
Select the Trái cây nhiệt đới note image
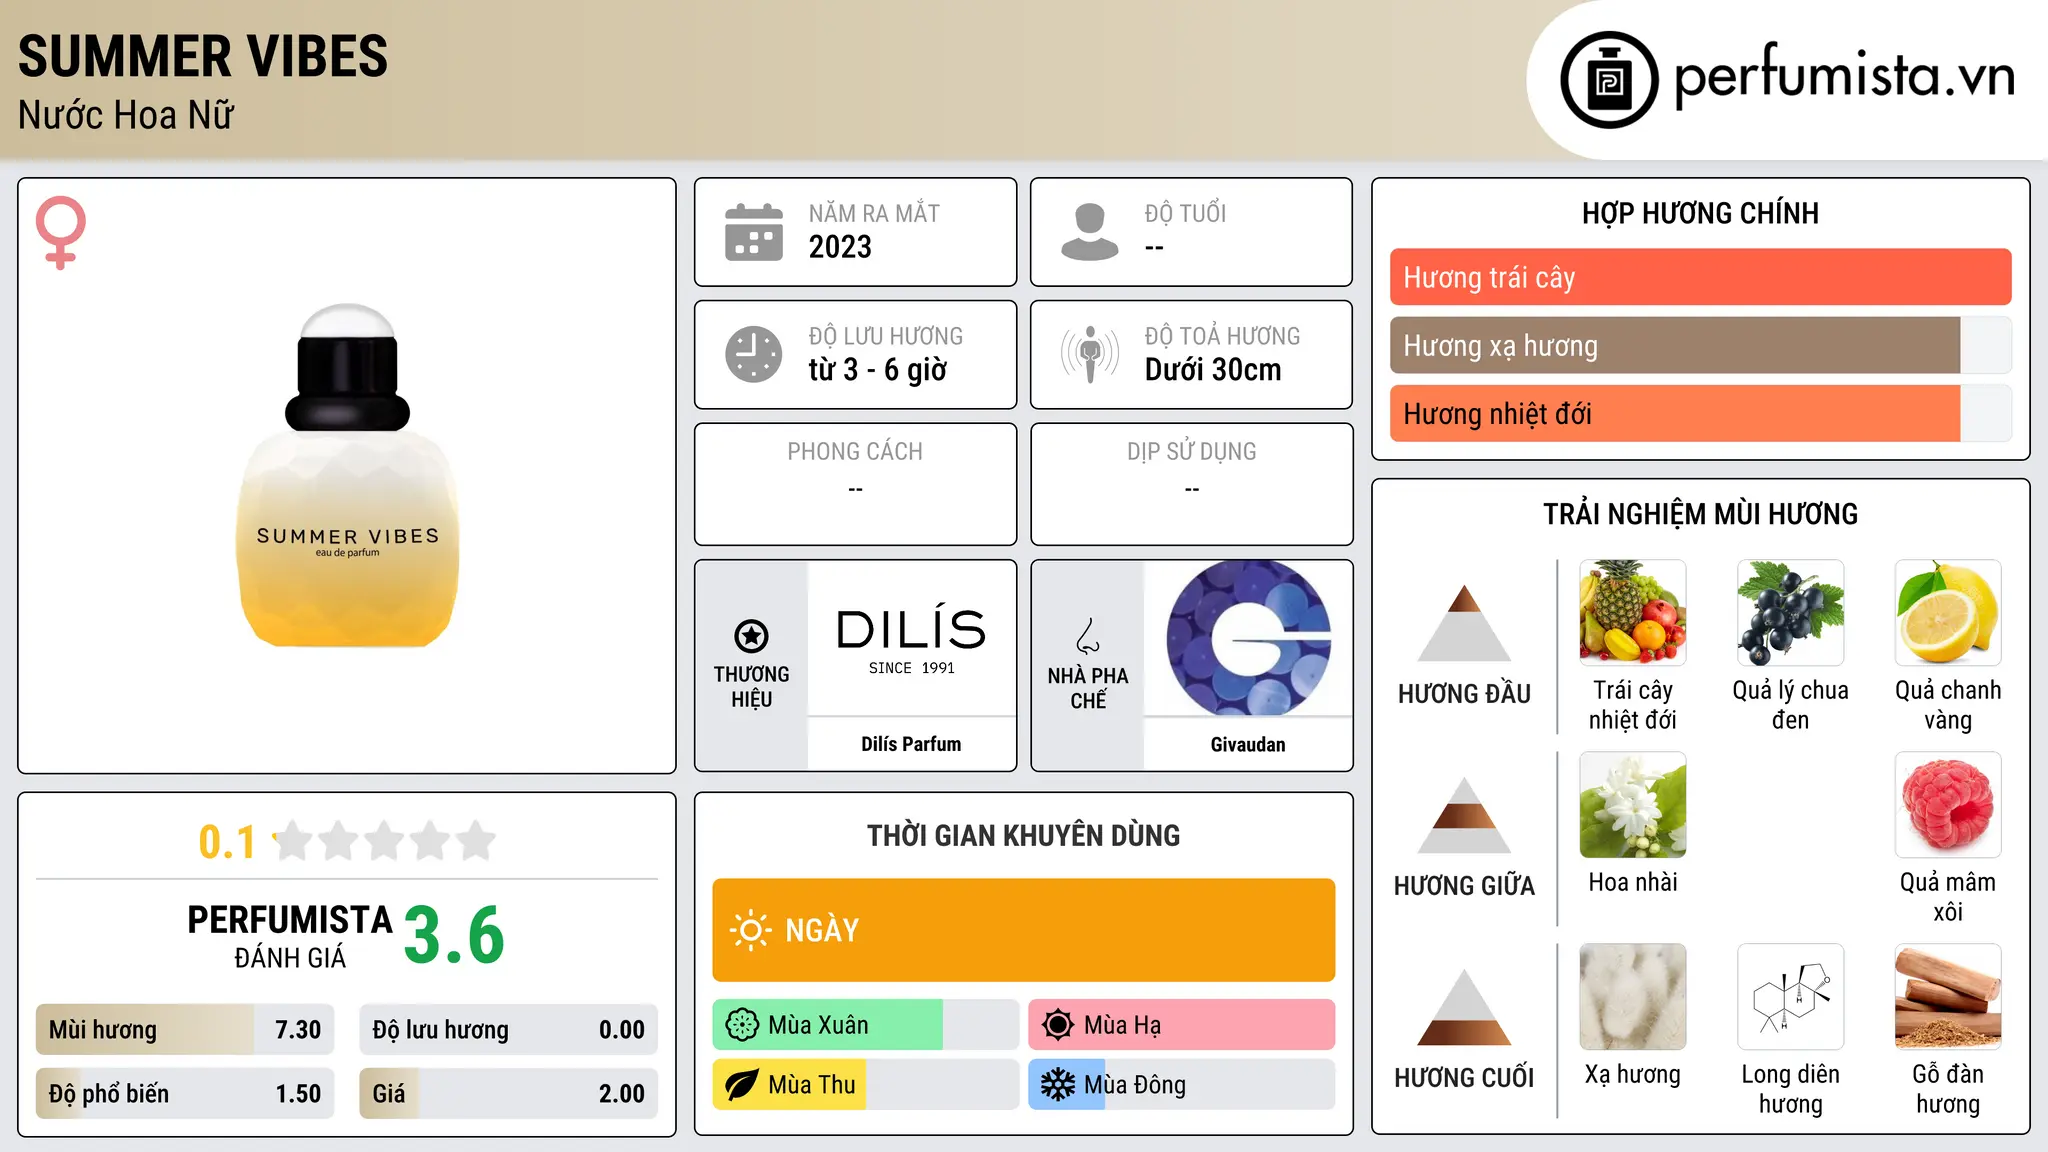point(1633,613)
